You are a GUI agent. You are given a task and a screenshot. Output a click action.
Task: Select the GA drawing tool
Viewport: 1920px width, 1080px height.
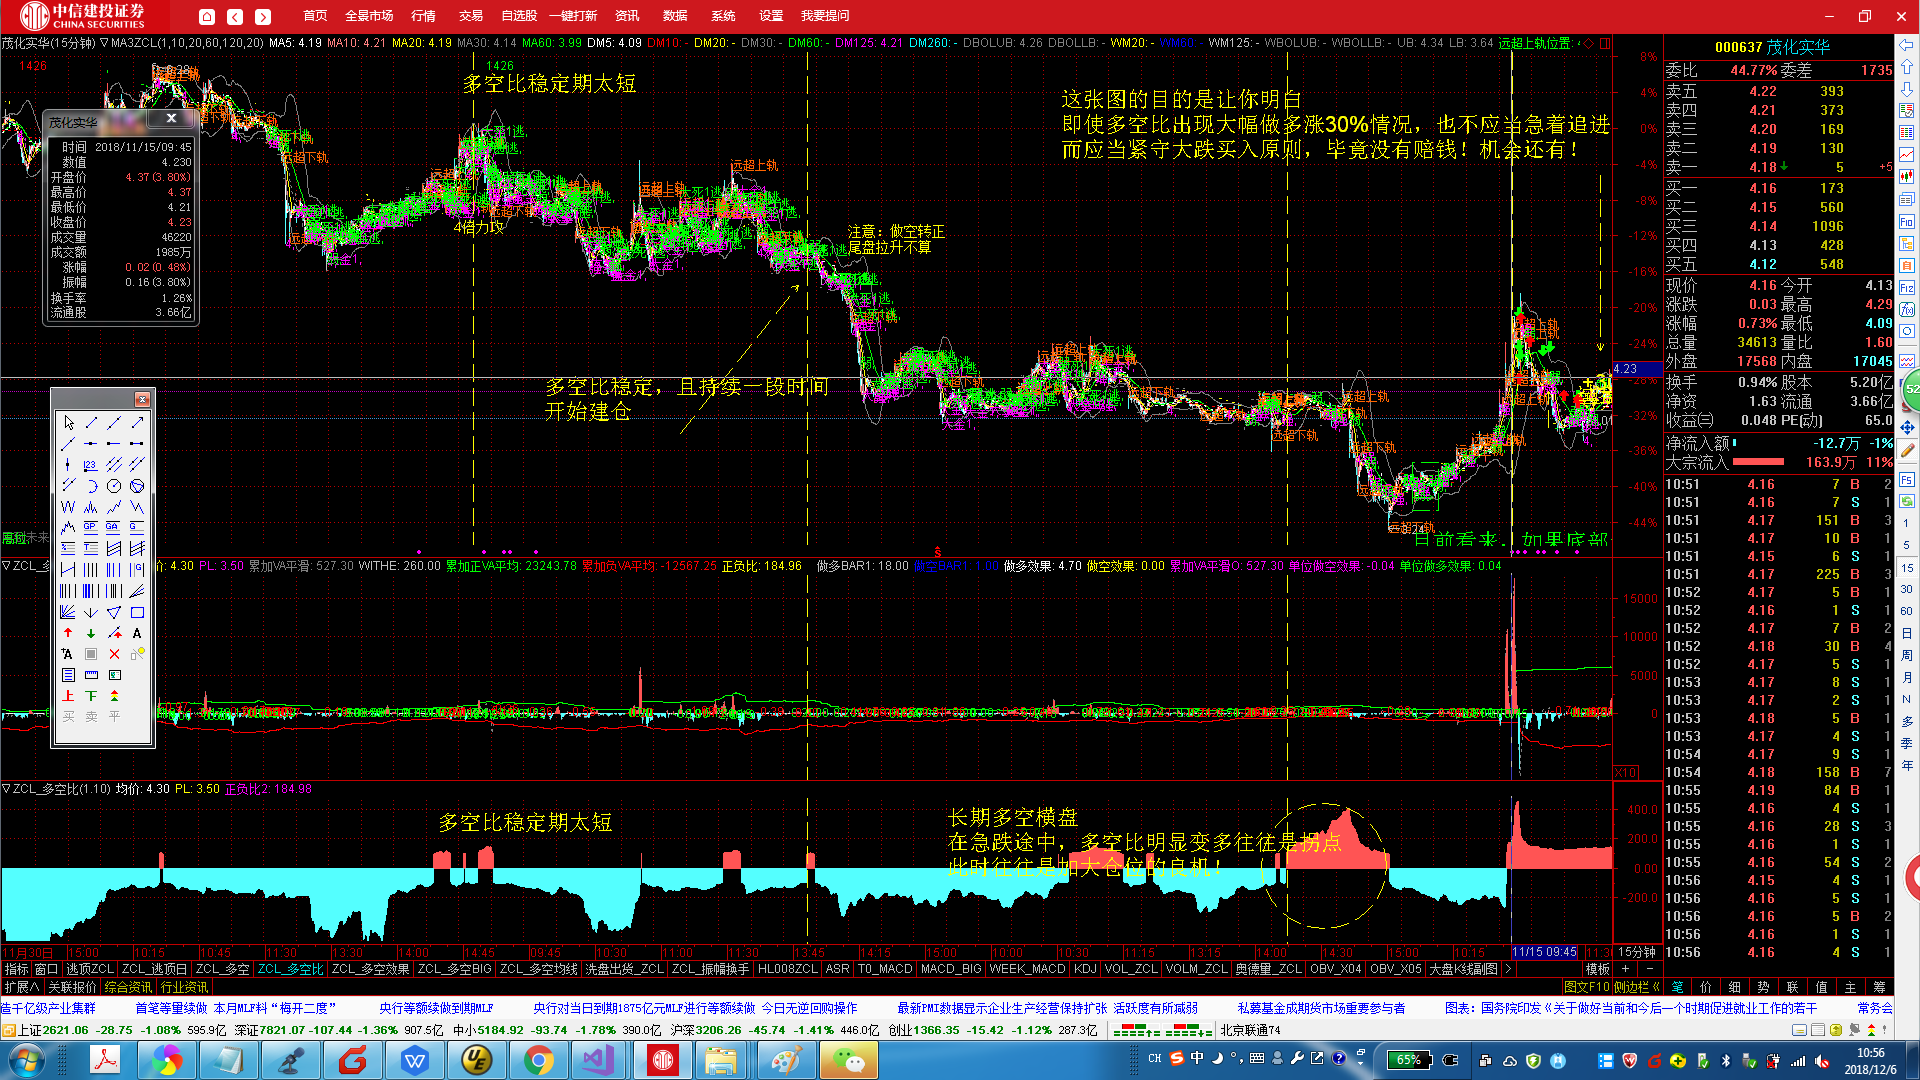114,527
